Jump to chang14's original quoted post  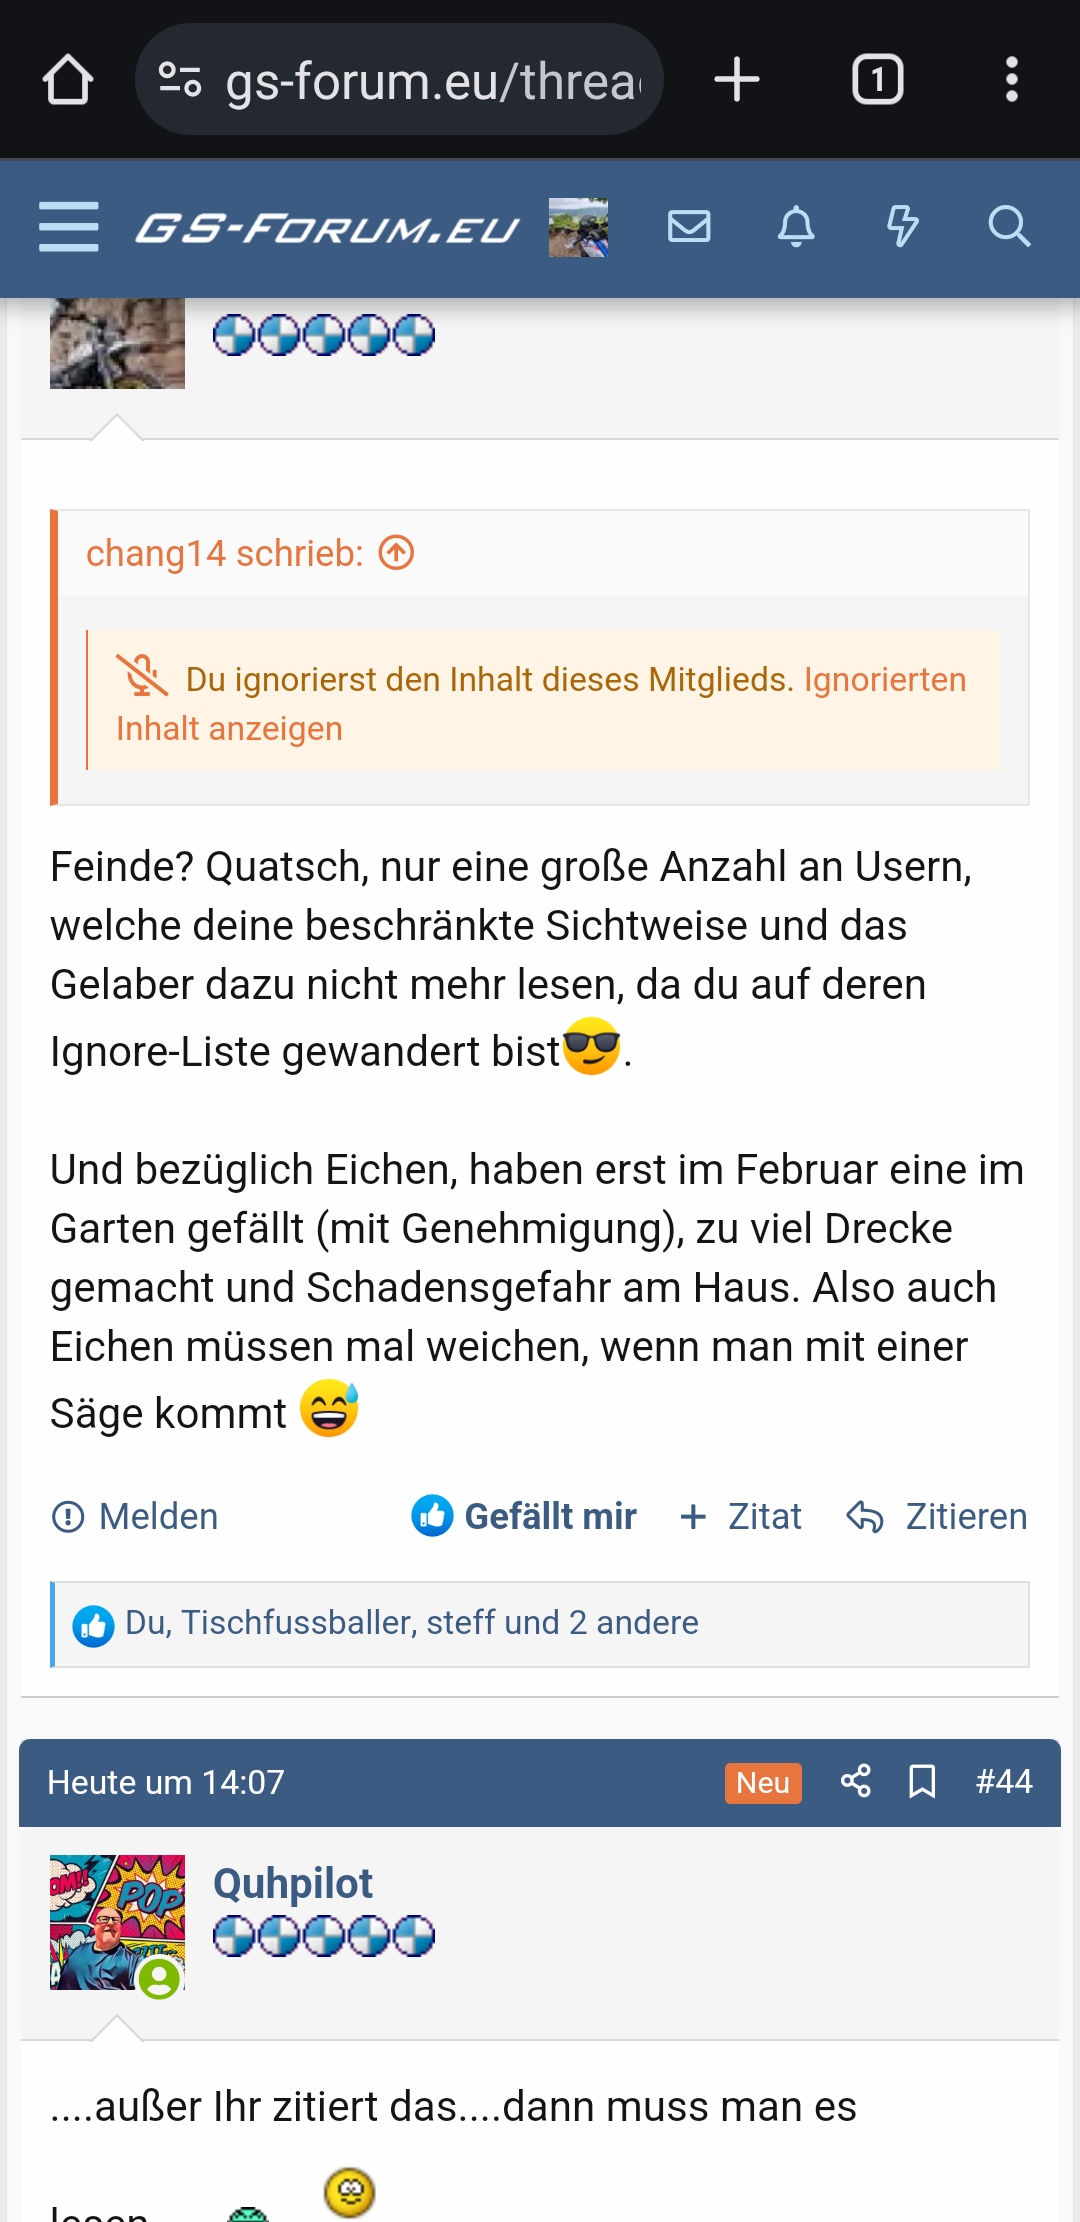pyautogui.click(x=397, y=553)
